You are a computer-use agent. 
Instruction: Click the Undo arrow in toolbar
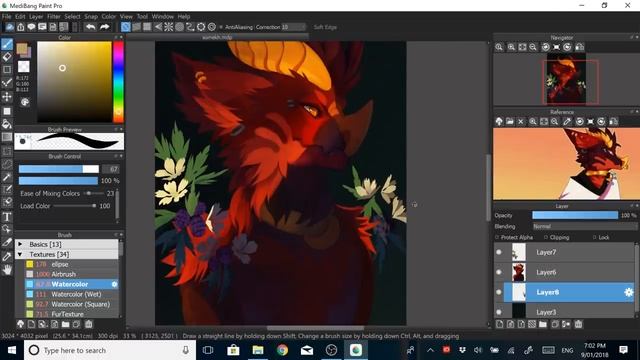pos(91,27)
